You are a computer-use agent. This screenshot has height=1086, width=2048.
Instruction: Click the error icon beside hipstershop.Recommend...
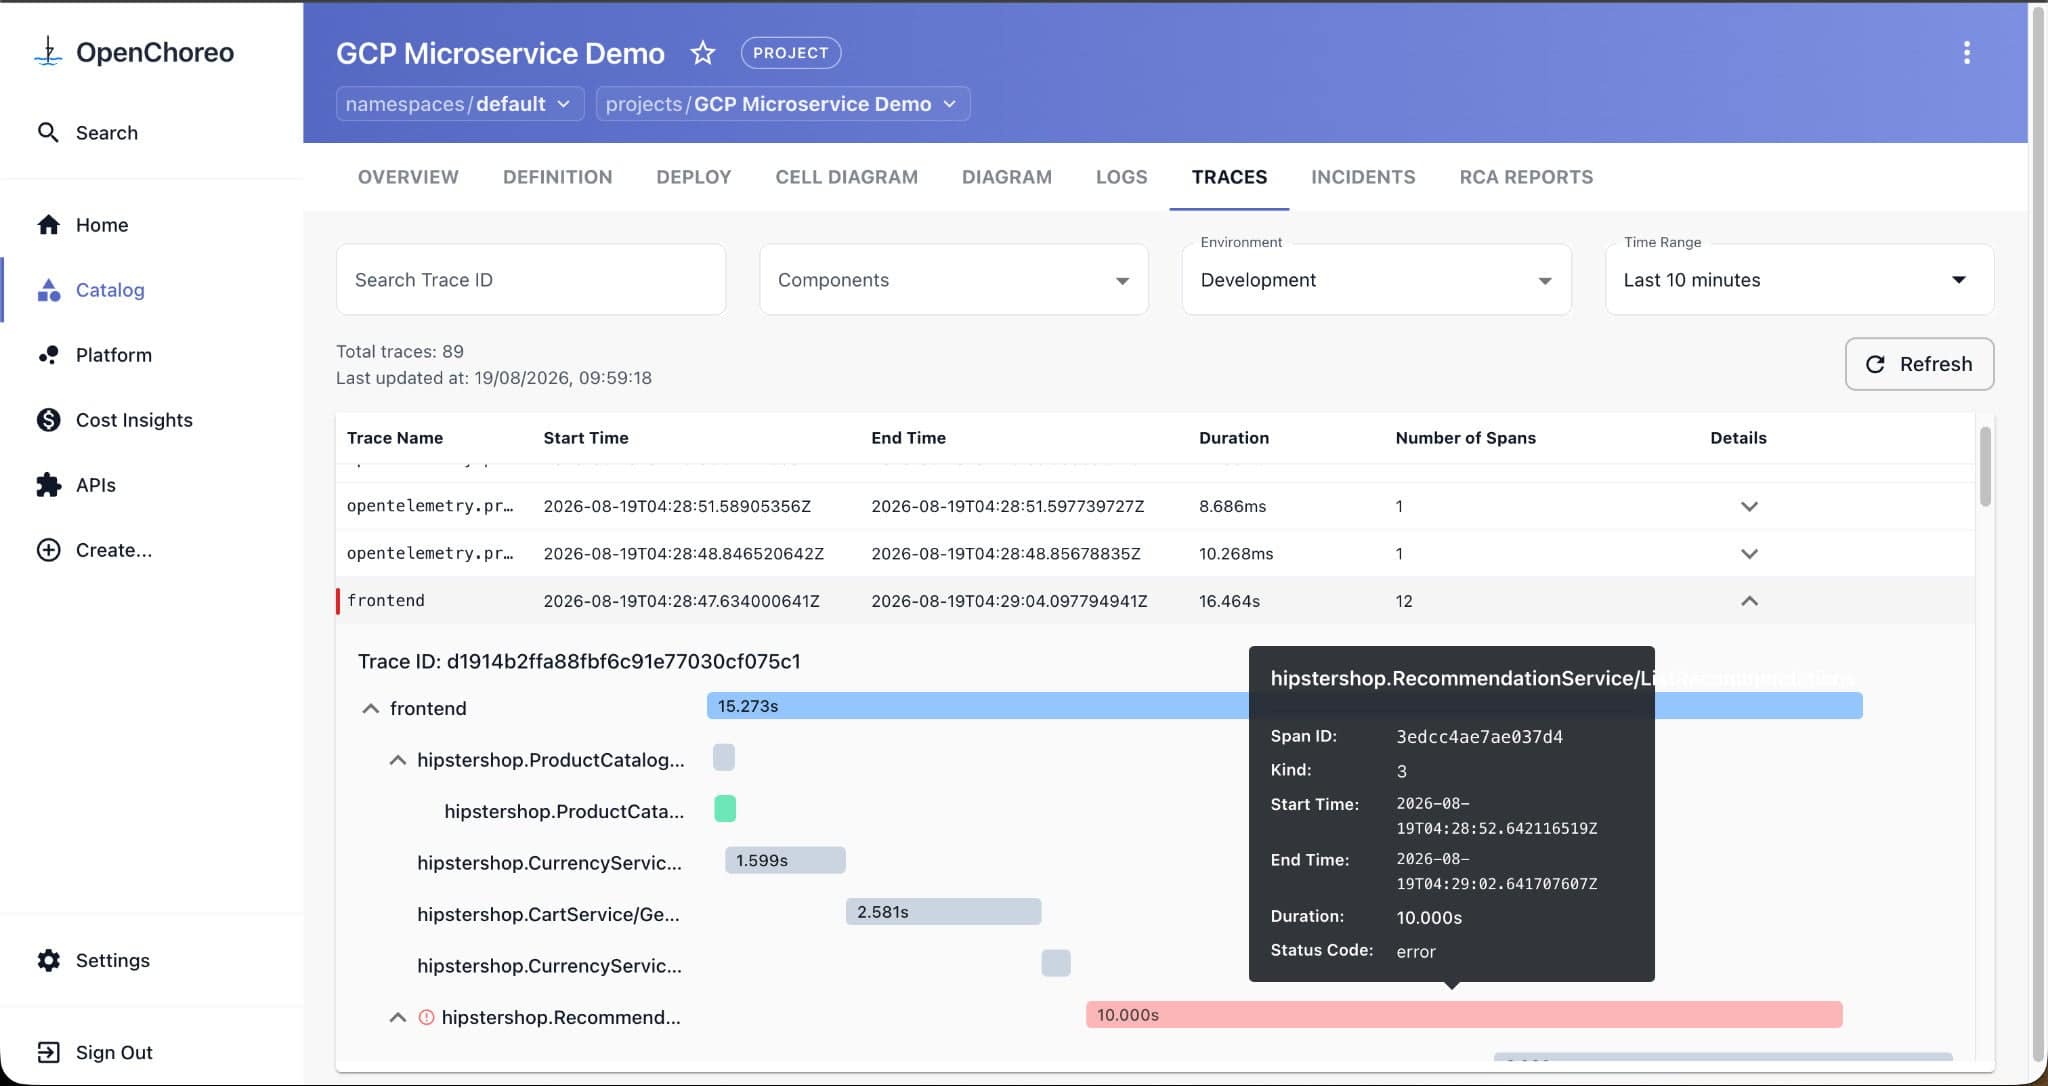point(426,1017)
